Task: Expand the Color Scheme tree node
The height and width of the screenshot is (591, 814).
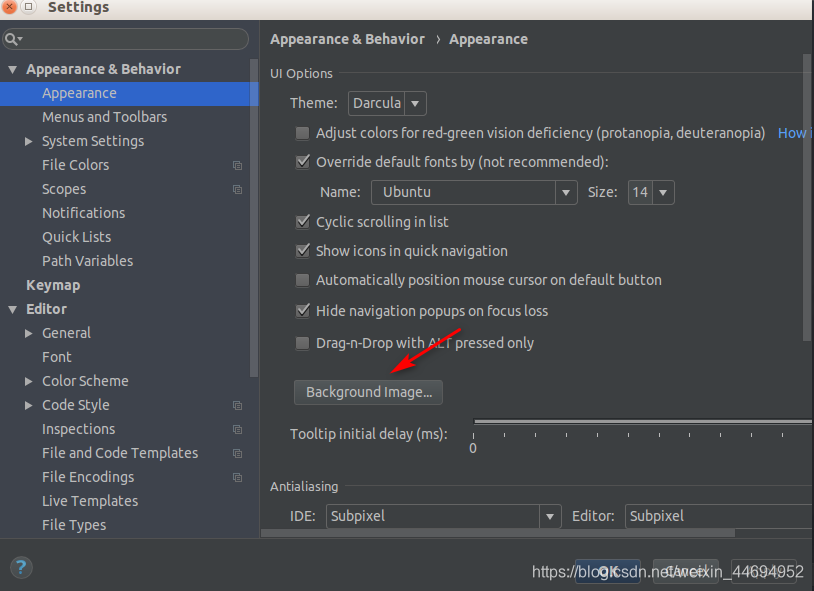Action: tap(29, 381)
